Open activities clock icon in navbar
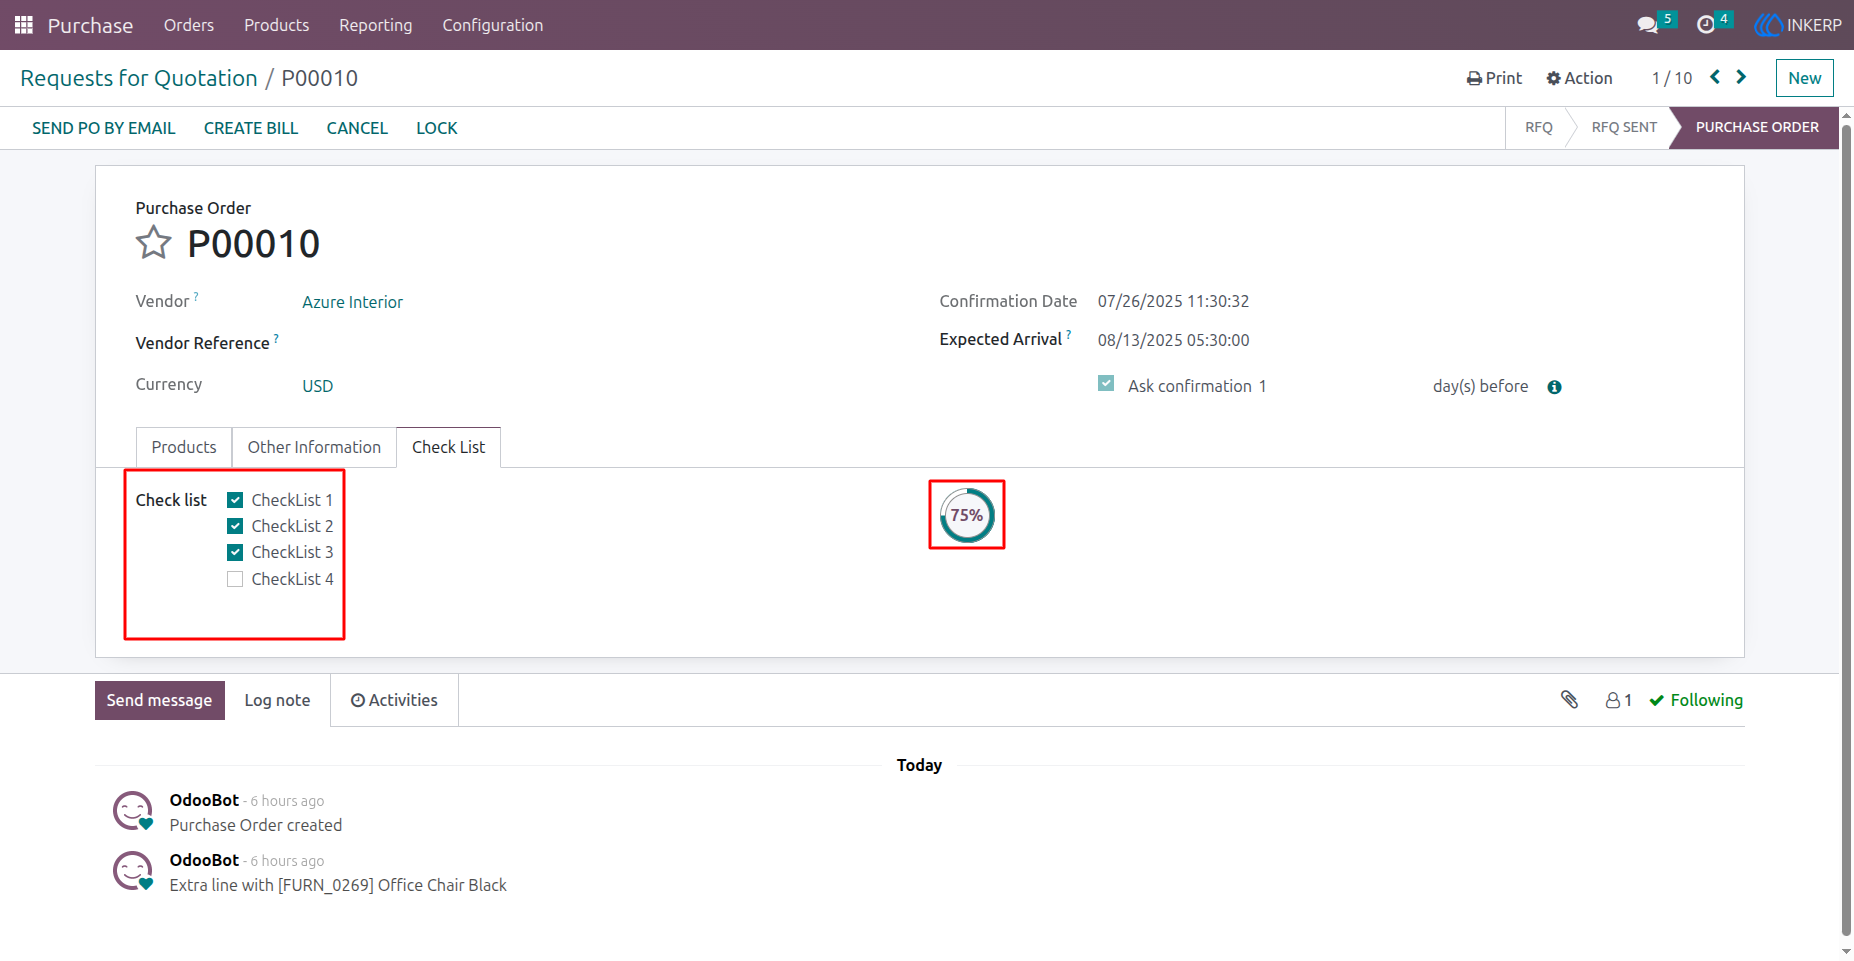This screenshot has height=961, width=1854. (1706, 25)
